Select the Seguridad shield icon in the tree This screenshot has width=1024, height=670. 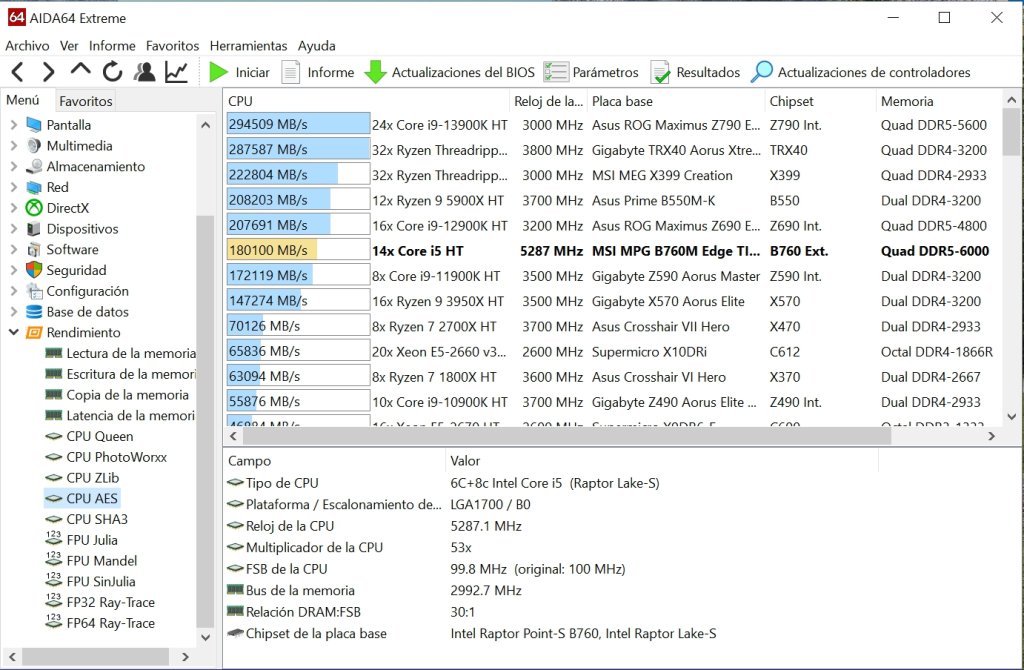34,270
